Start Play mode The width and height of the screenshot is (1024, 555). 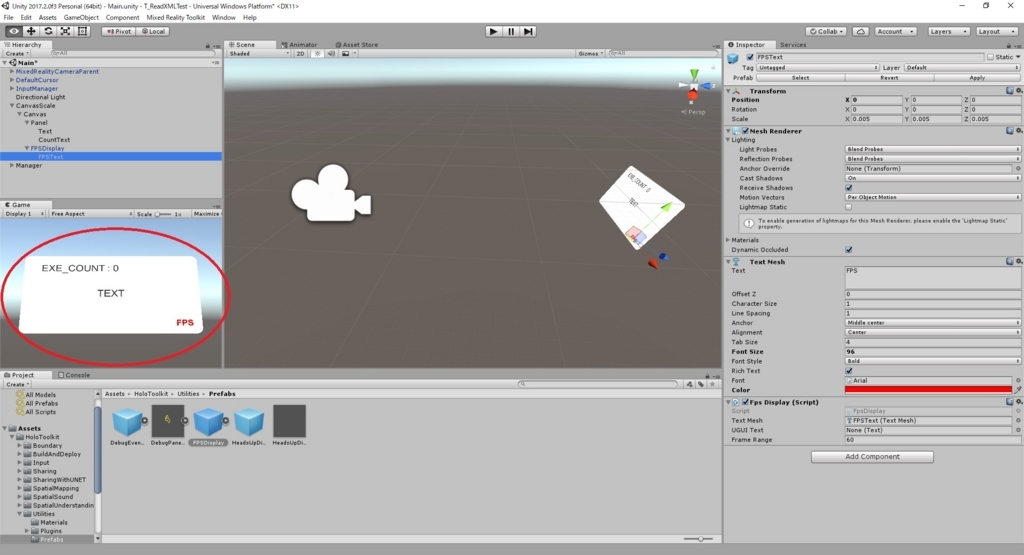(494, 31)
